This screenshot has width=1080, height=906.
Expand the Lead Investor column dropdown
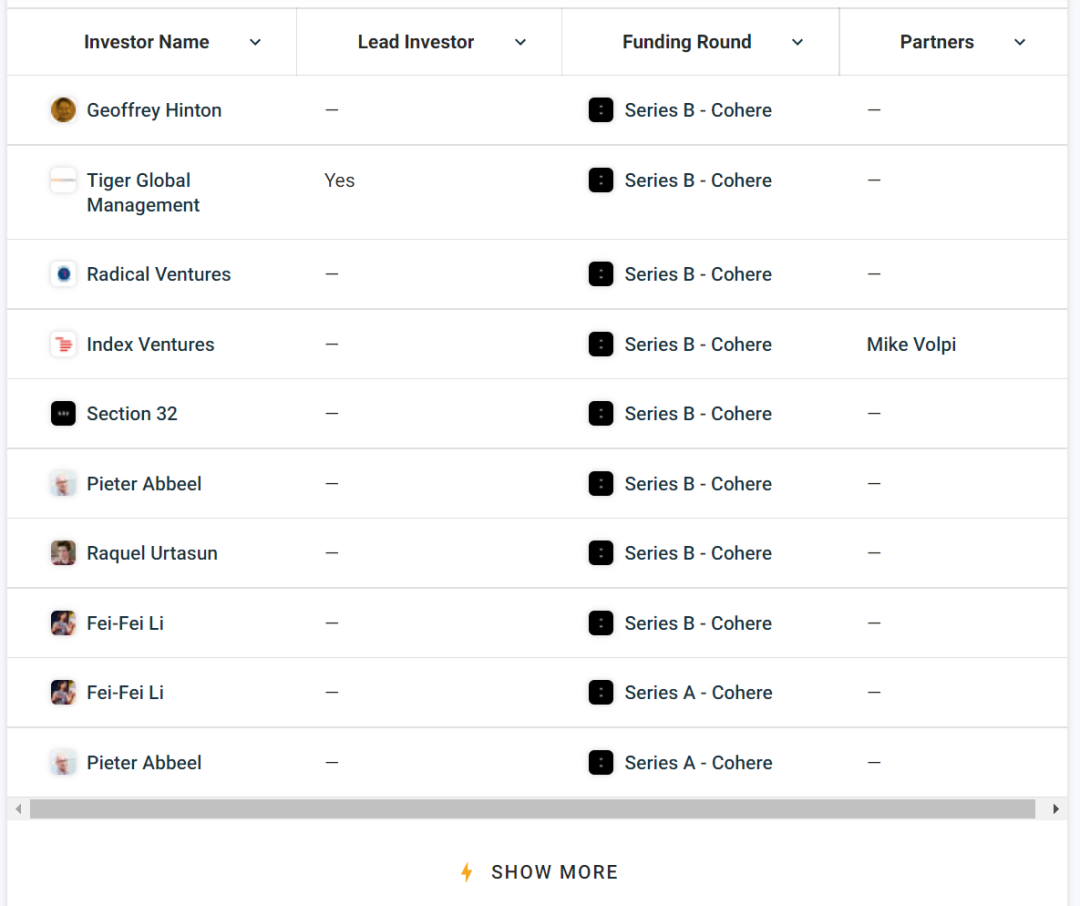(x=521, y=42)
